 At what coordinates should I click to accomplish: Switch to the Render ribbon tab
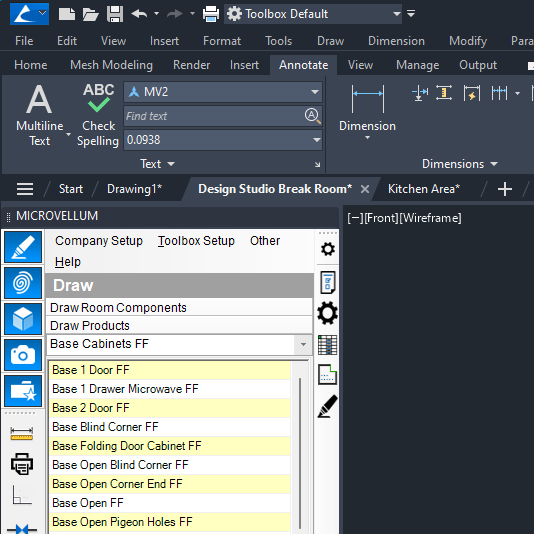[x=191, y=65]
